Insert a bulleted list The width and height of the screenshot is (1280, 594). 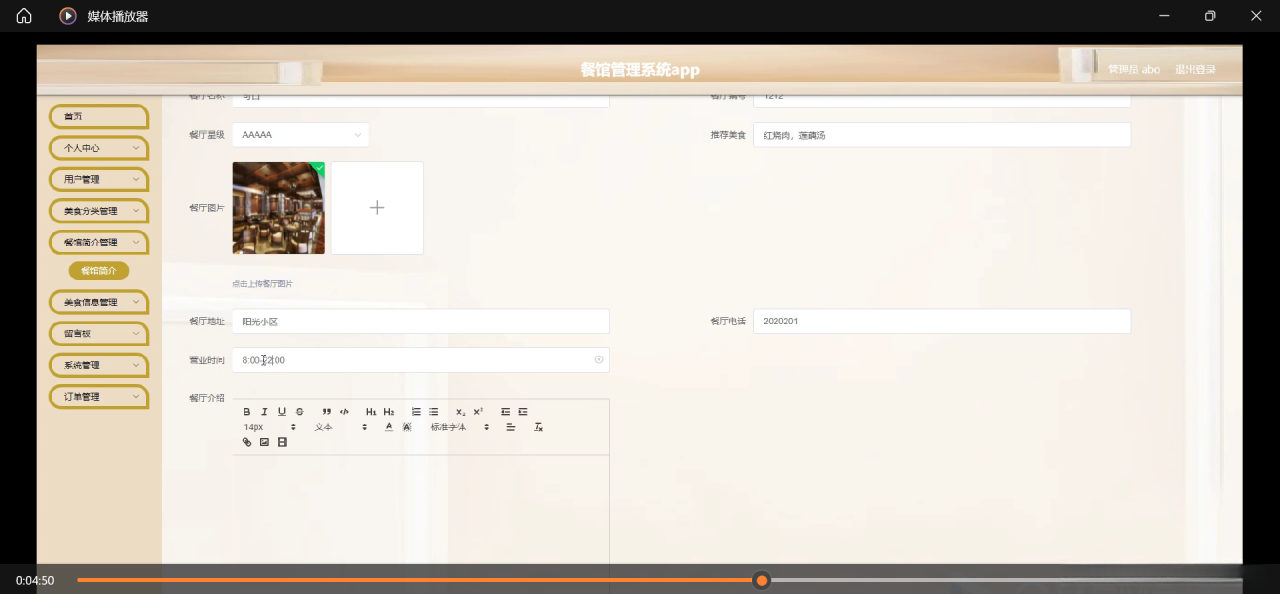coord(434,412)
